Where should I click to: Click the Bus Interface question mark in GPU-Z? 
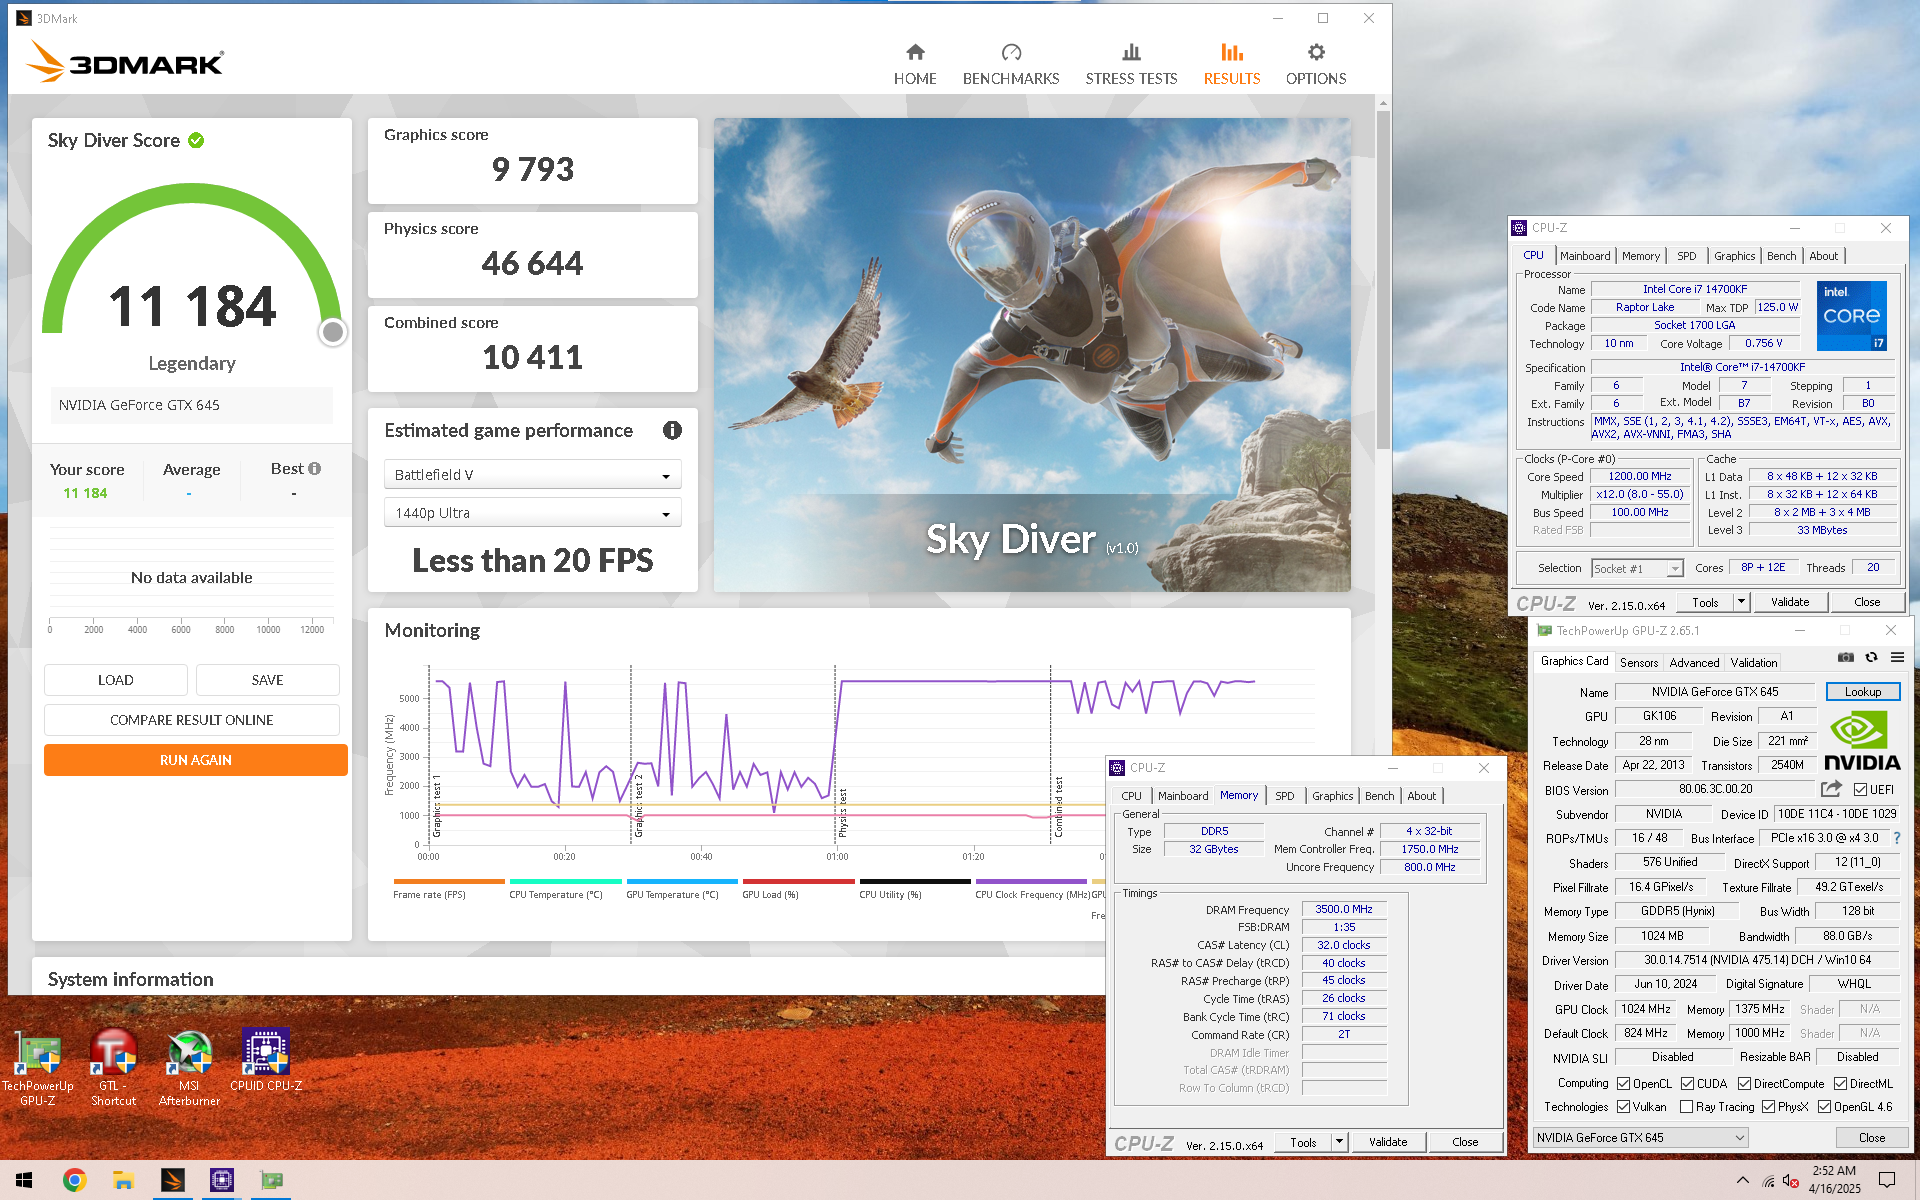(x=1897, y=838)
